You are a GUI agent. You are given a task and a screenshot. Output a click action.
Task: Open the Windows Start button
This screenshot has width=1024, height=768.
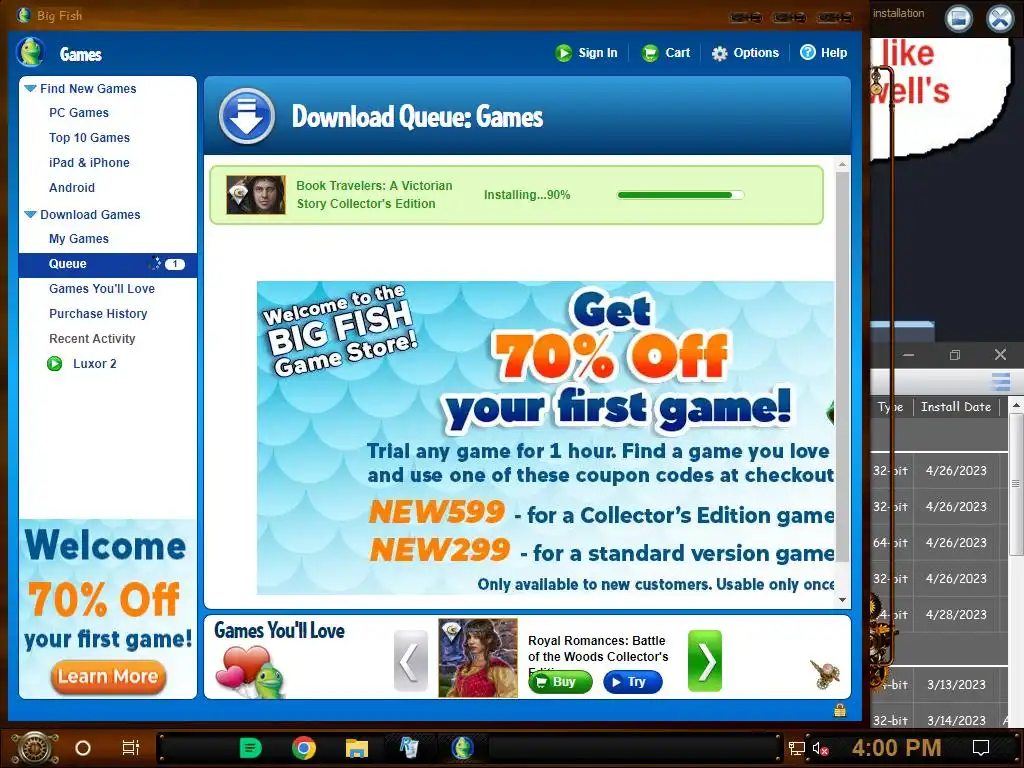(x=34, y=748)
